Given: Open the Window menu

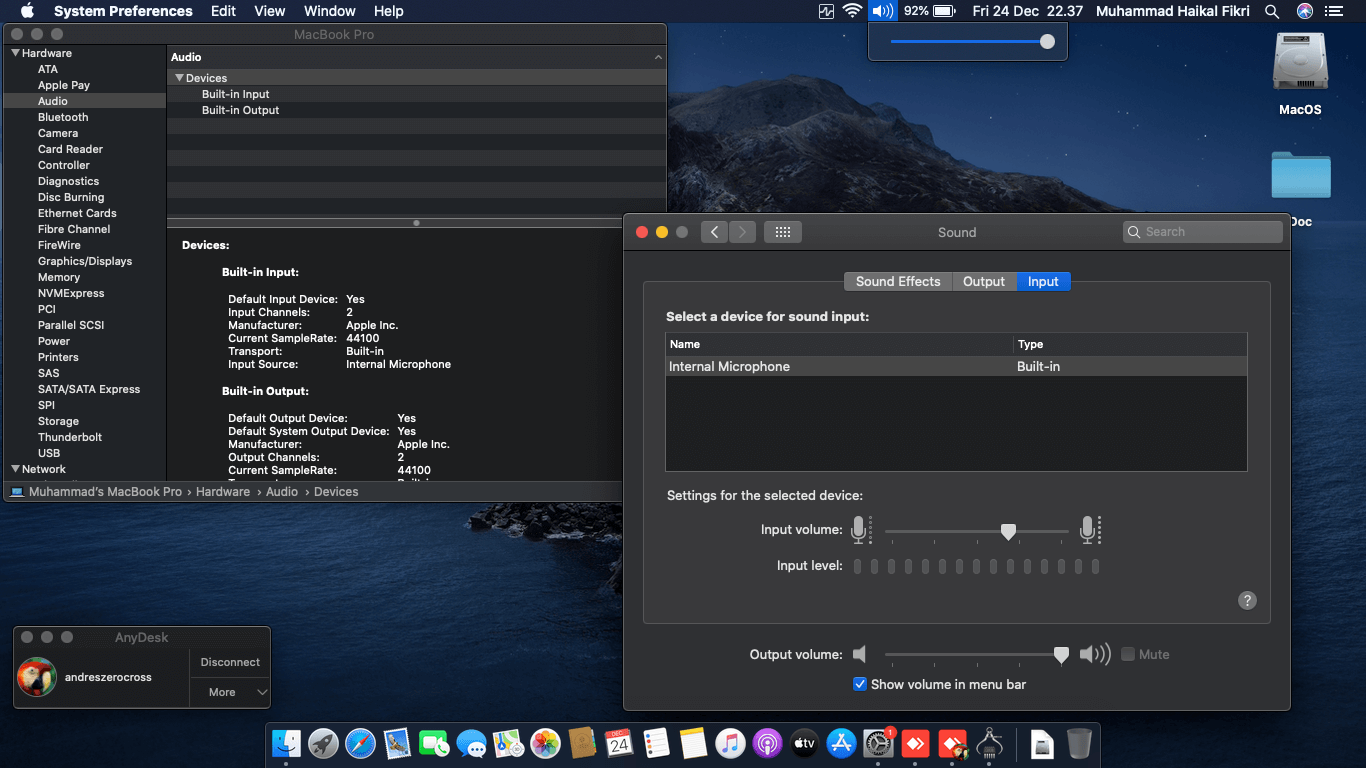Looking at the screenshot, I should point(329,11).
